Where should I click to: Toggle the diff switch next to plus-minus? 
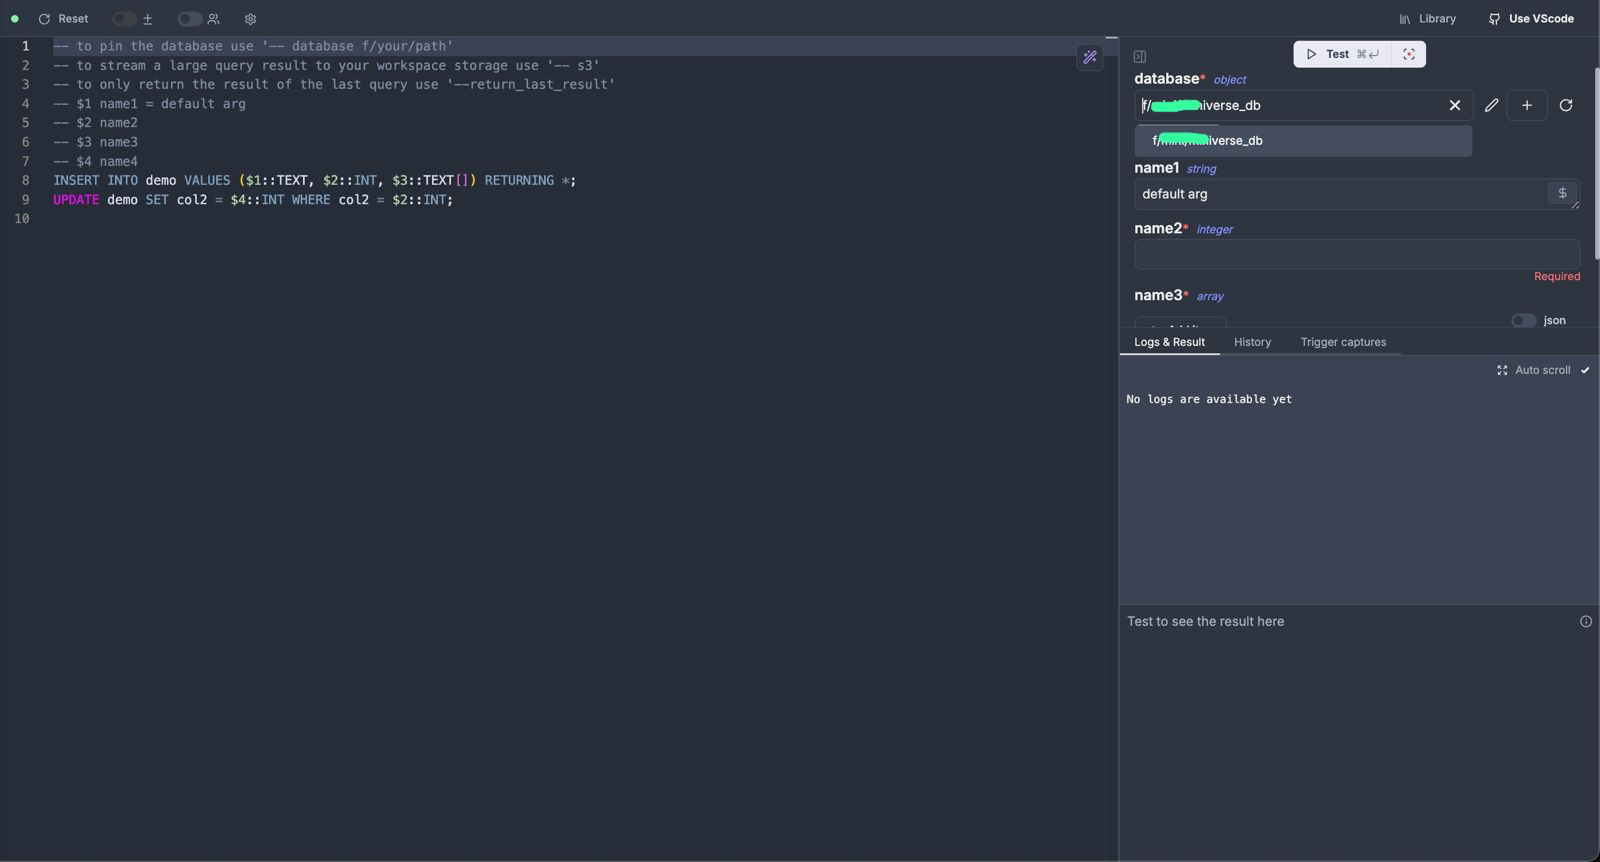click(124, 19)
